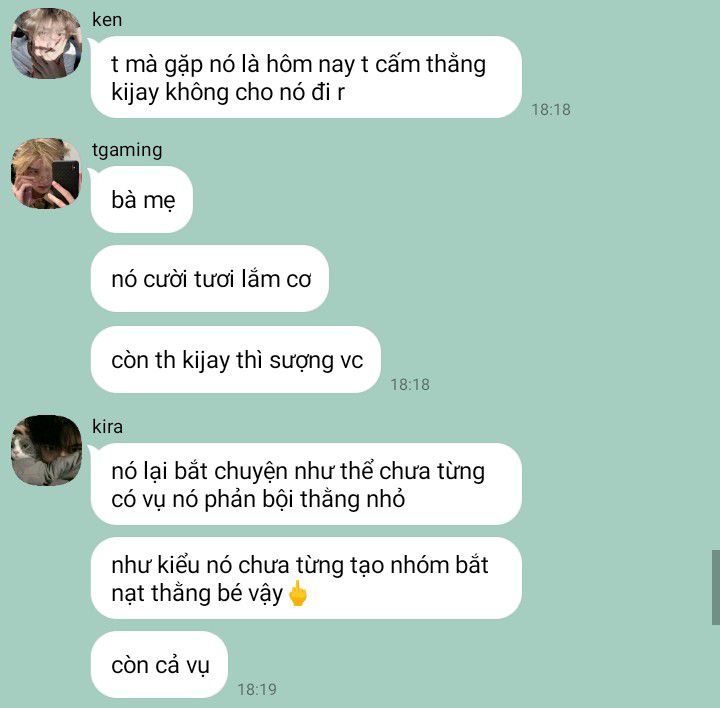Click the sender name tgaming

(x=127, y=150)
